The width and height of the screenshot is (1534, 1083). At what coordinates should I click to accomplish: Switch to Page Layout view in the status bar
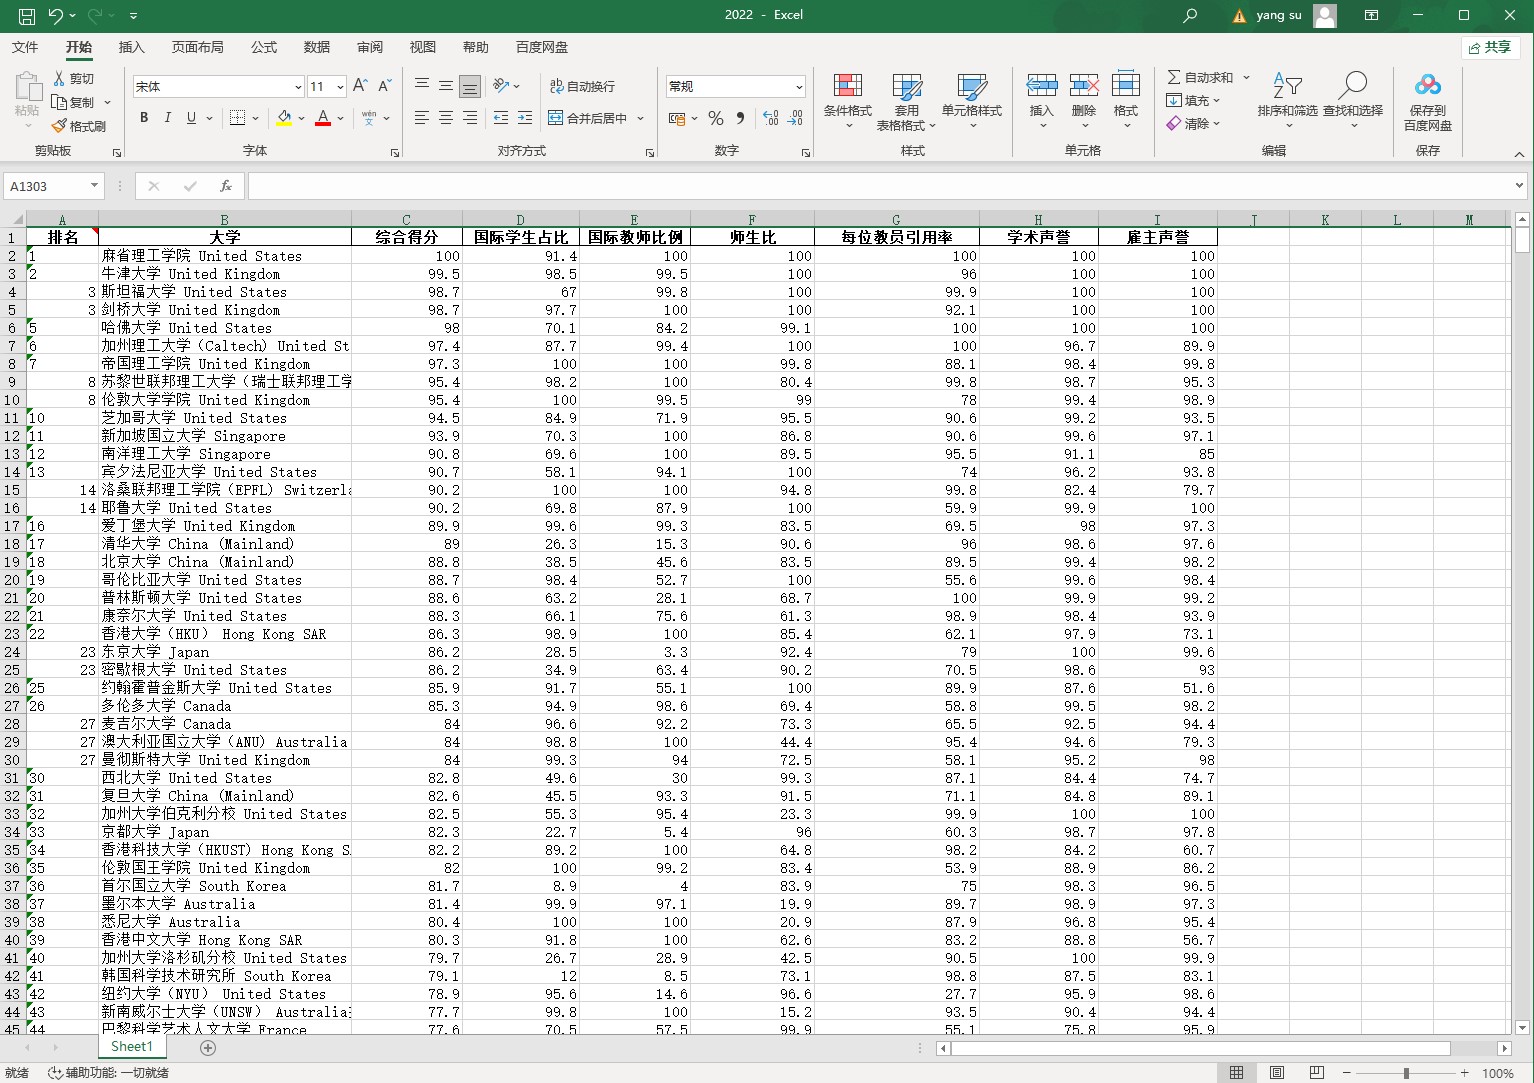tap(1277, 1073)
